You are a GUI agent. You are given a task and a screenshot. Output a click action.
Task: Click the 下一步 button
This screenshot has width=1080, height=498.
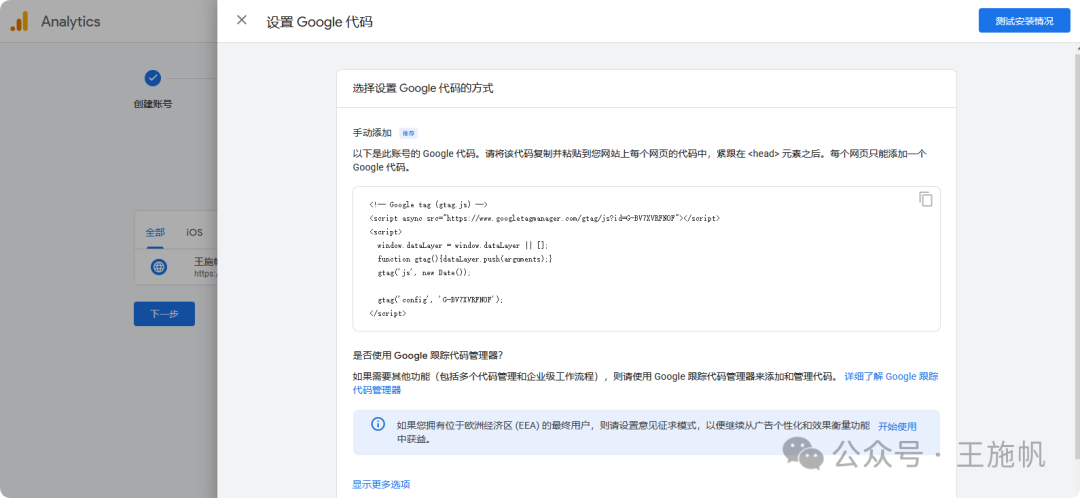(164, 314)
